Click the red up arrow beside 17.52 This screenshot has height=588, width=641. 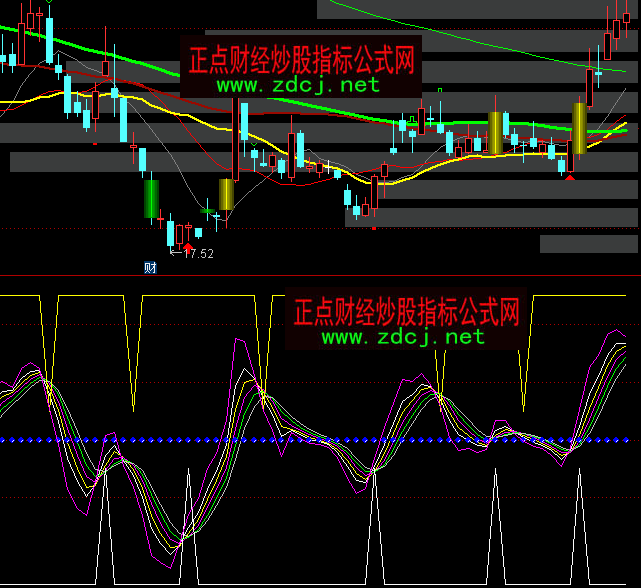187,246
